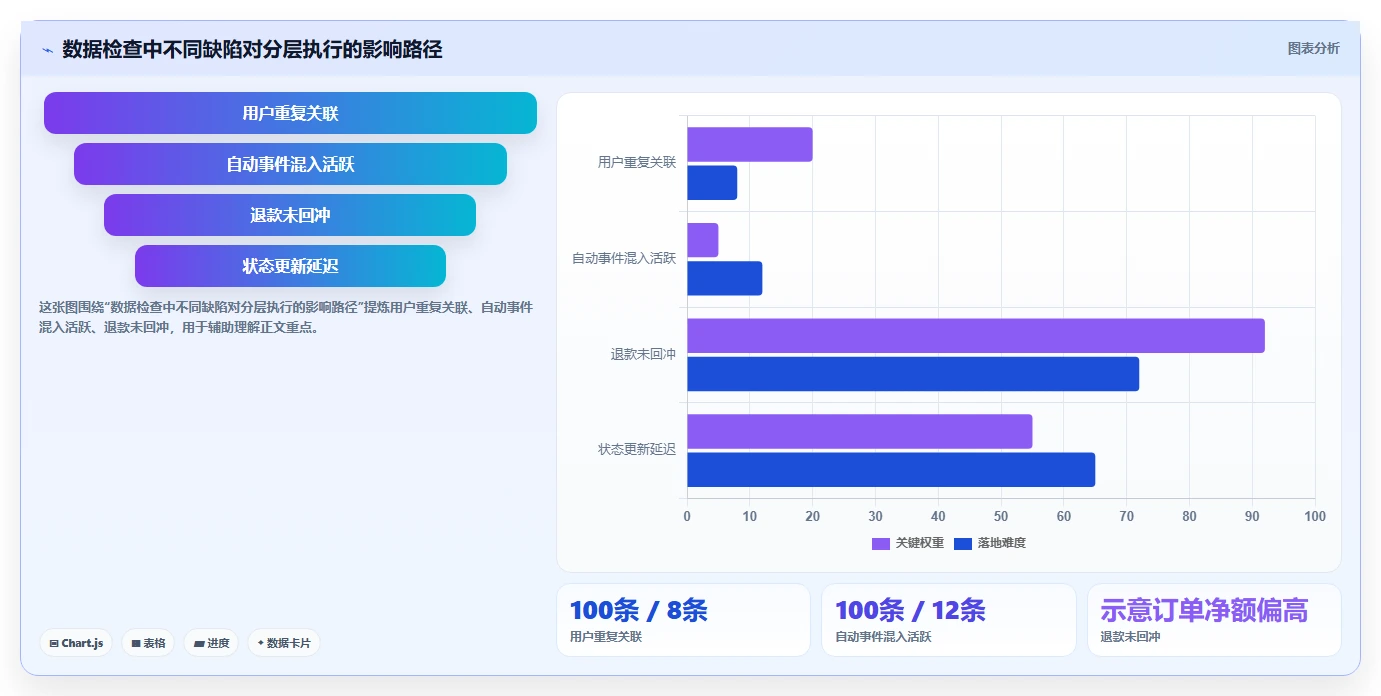Image resolution: width=1381 pixels, height=696 pixels.
Task: Click the 示意订单净额偏高 data card
Action: 1214,620
